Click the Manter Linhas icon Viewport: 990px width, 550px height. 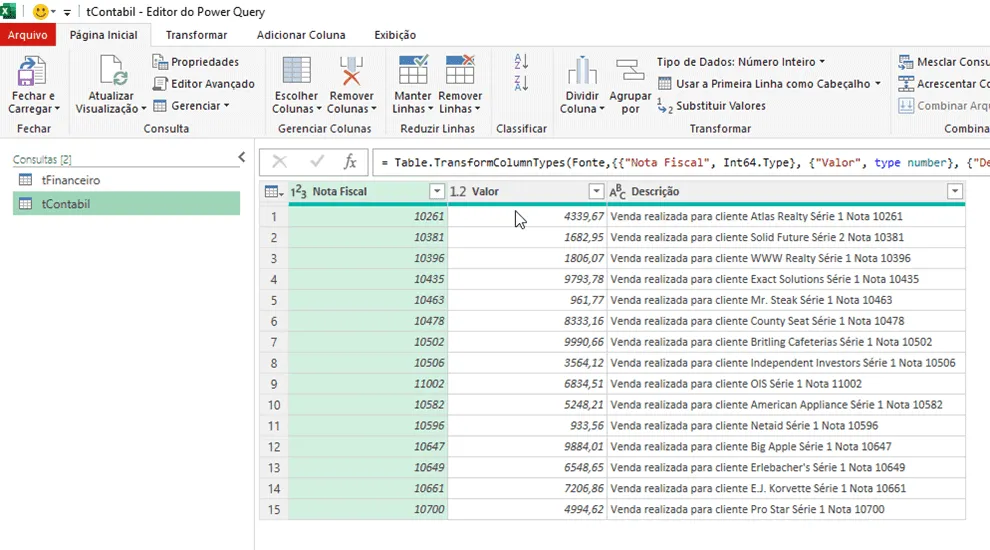[413, 69]
